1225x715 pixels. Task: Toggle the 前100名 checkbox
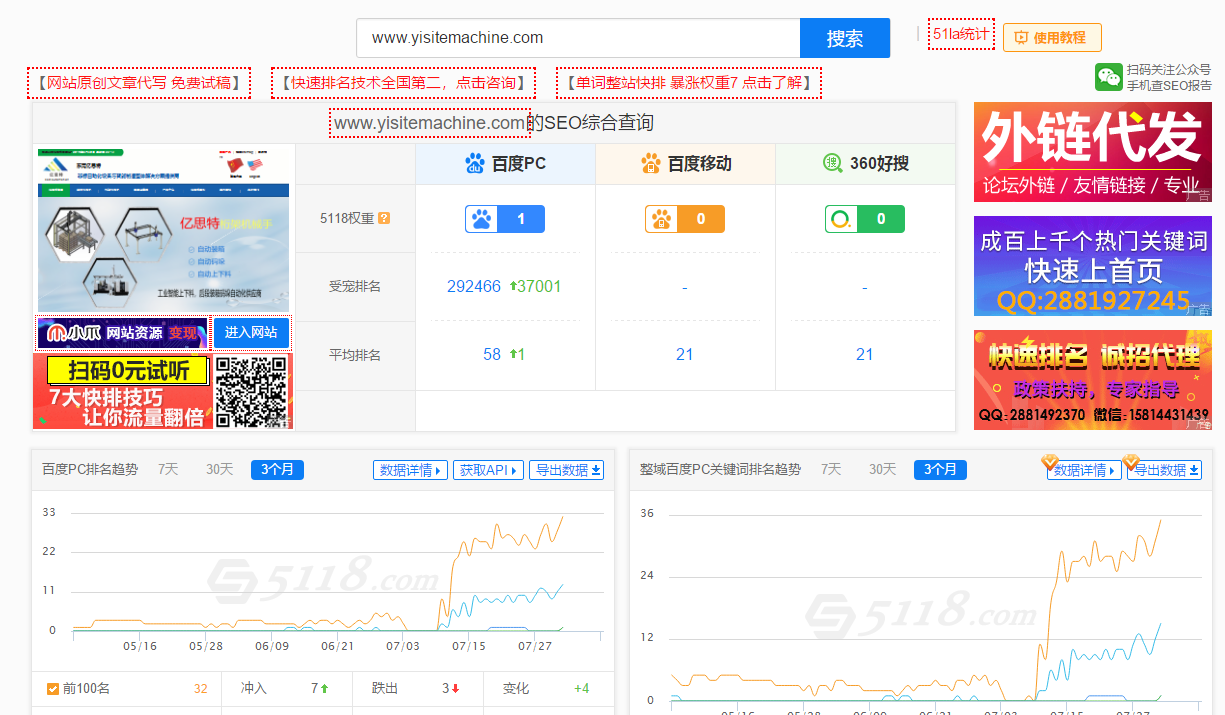click(x=53, y=689)
